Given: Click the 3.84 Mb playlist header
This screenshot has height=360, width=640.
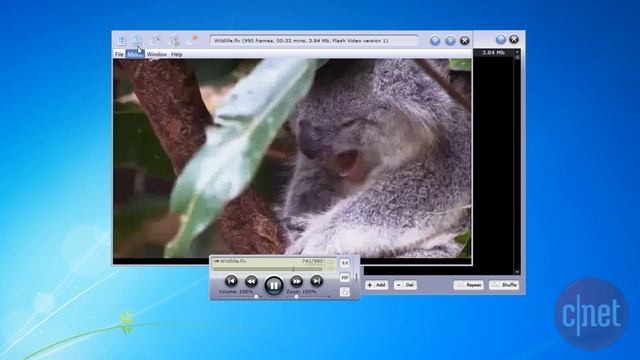Looking at the screenshot, I should click(x=493, y=53).
